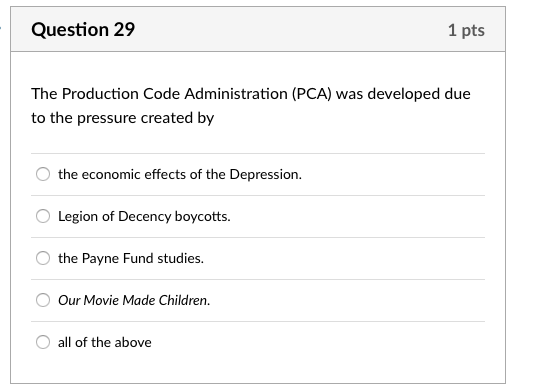Click the 'all of the above' answer label
This screenshot has width=533, height=391.
pyautogui.click(x=105, y=342)
